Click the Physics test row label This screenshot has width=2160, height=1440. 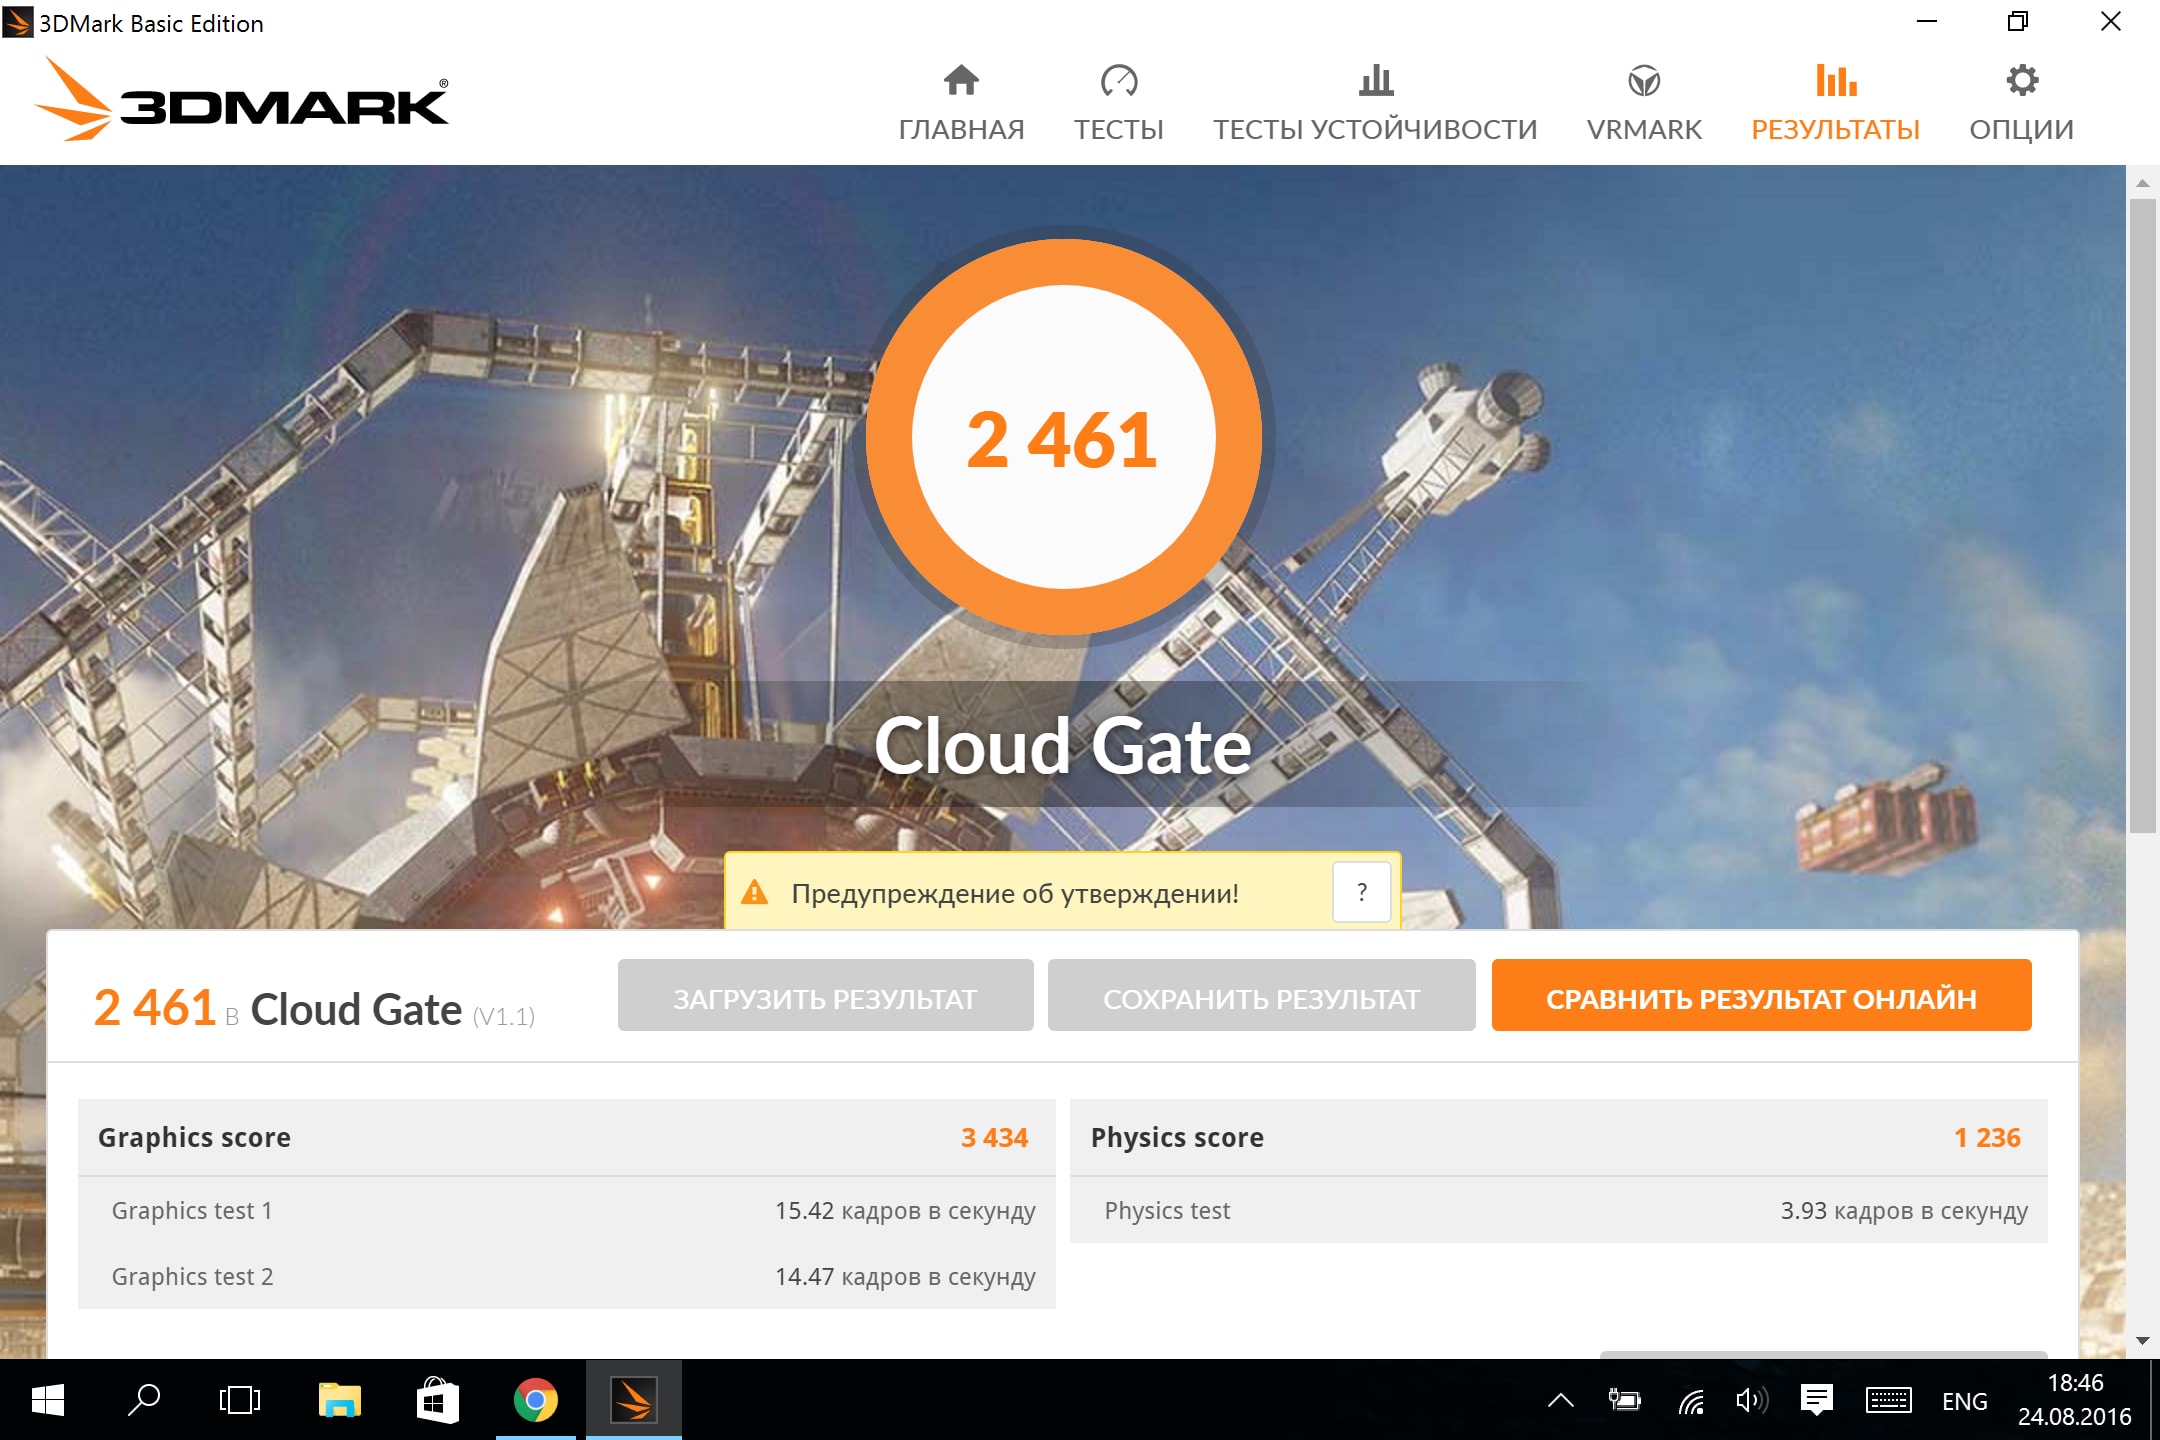1167,1210
